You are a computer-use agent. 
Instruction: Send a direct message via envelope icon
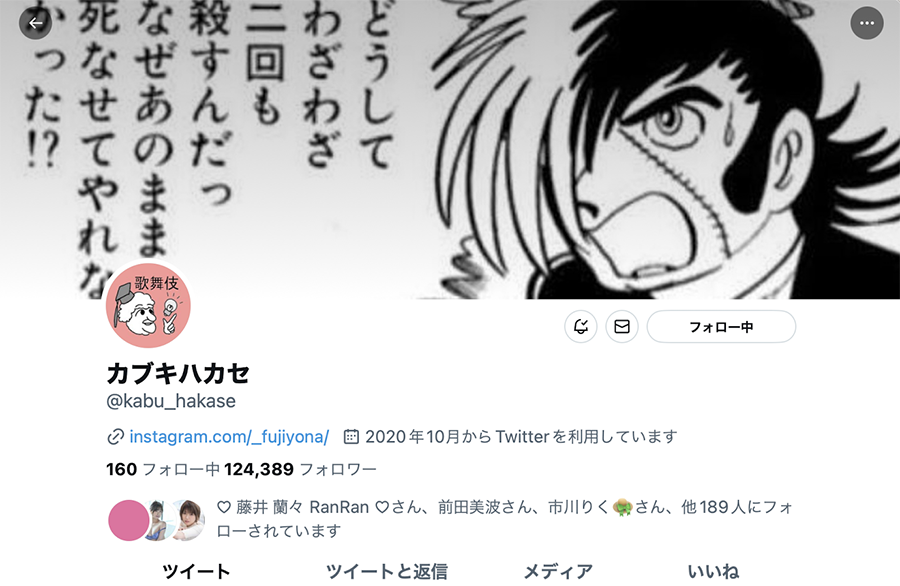click(622, 327)
